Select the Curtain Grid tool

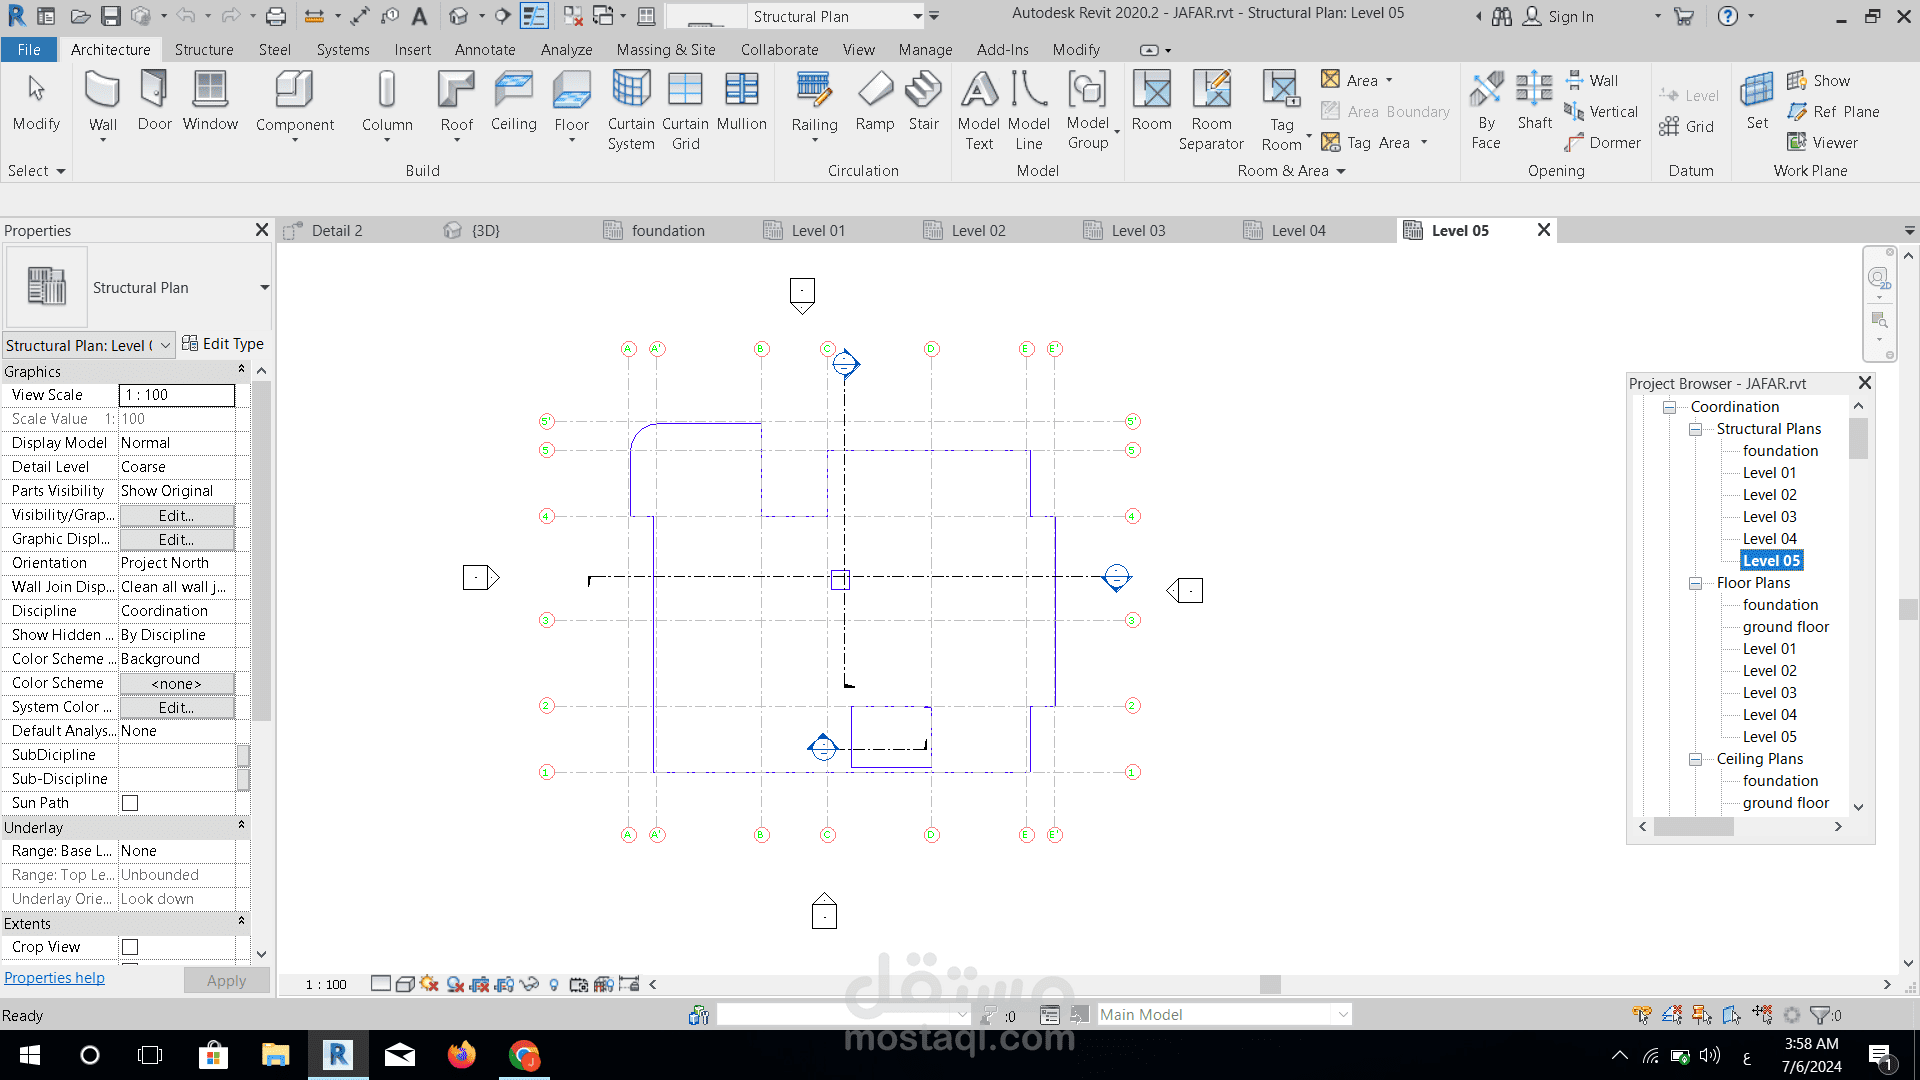click(685, 110)
